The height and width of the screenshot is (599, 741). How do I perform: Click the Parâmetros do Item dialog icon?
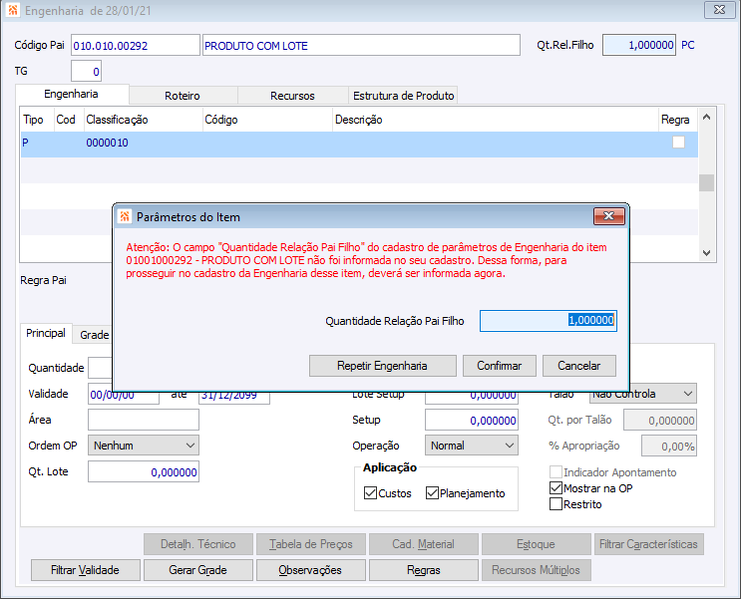point(125,217)
